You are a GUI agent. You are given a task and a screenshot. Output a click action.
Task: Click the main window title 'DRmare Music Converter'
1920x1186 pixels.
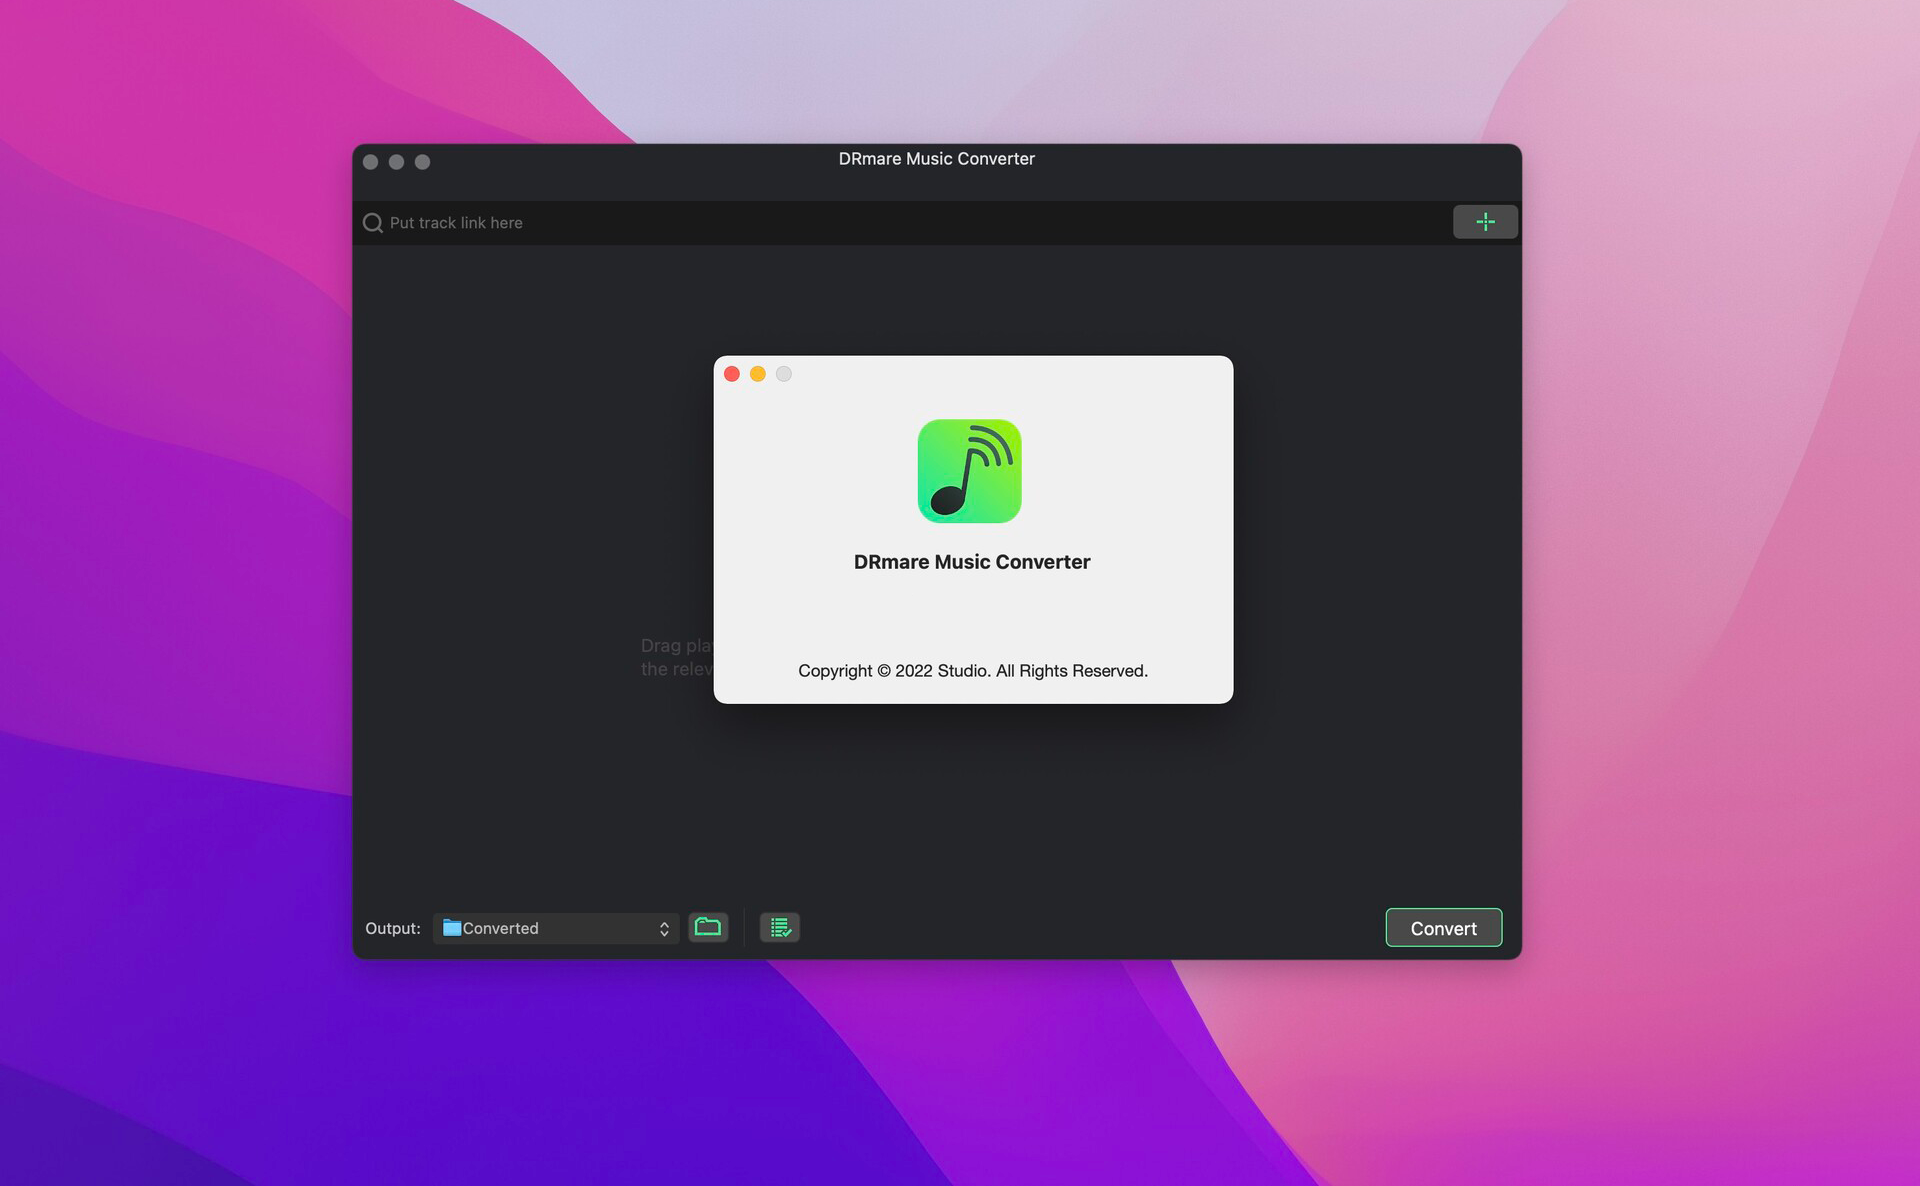(936, 159)
